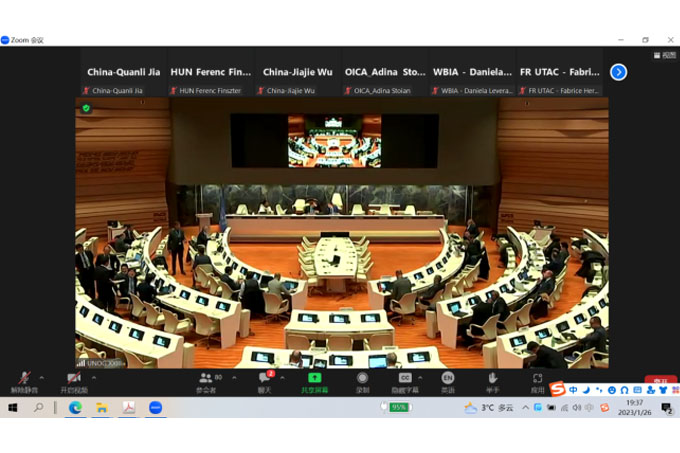Image resolution: width=680 pixels, height=453 pixels.
Task: Select the China-Jiajie Wu participant tile
Action: tap(298, 72)
